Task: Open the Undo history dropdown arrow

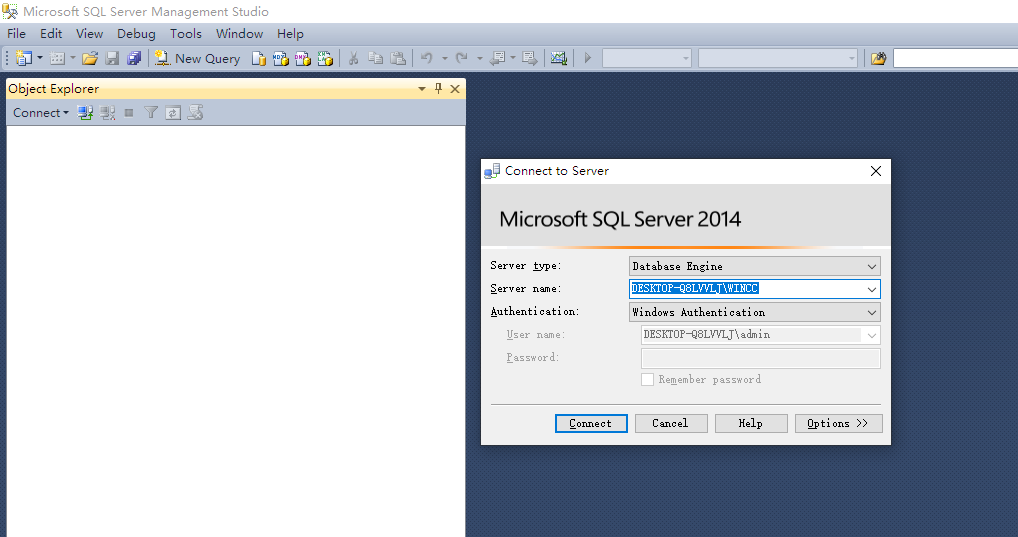Action: pos(445,58)
